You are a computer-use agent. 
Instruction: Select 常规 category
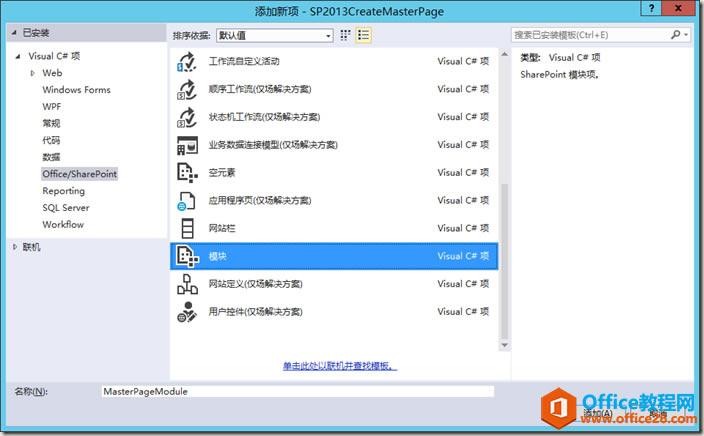51,123
